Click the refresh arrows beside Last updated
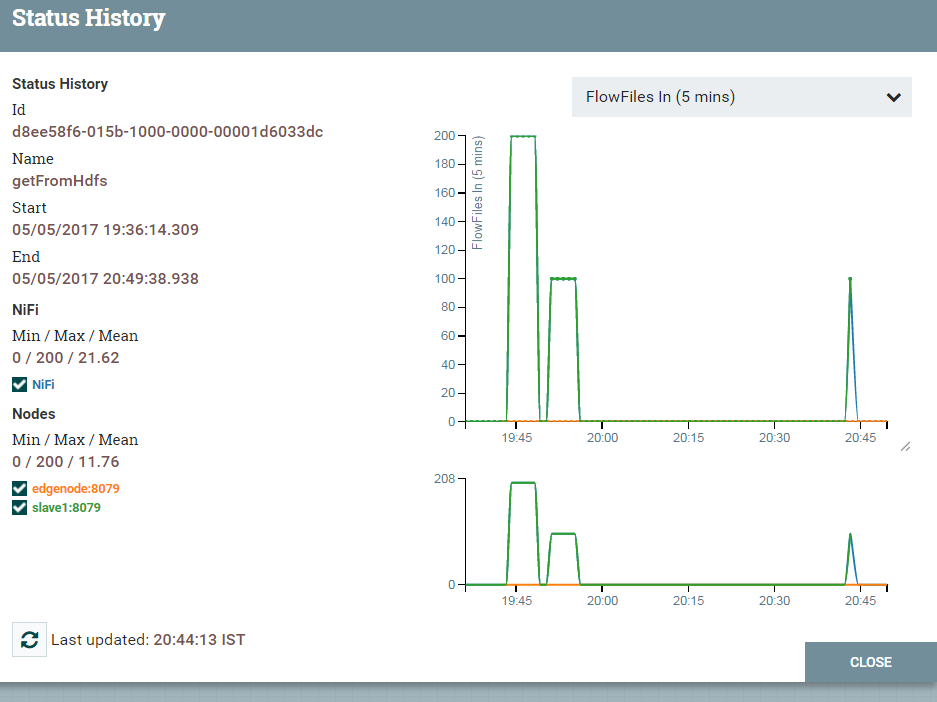Screen dimensions: 937x702 coord(27,640)
